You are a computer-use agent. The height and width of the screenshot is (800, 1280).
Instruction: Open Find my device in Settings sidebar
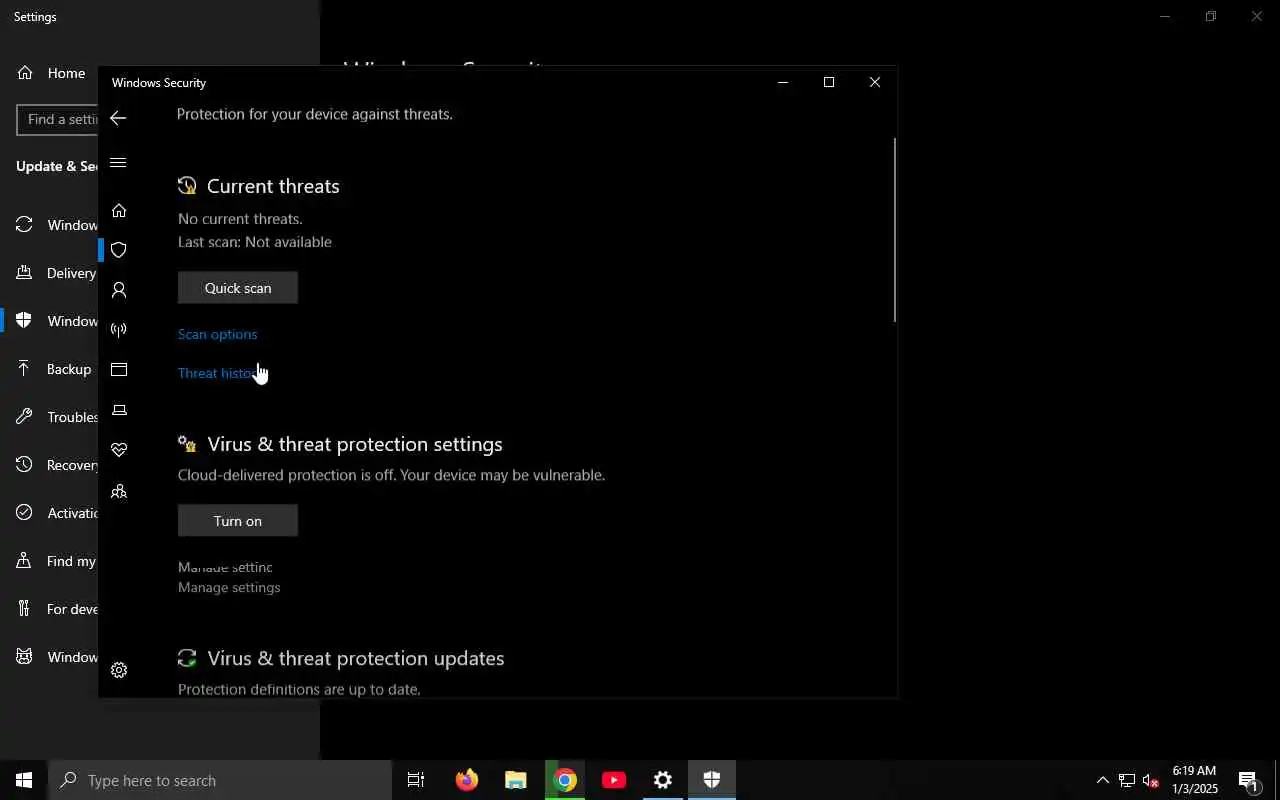(x=50, y=561)
